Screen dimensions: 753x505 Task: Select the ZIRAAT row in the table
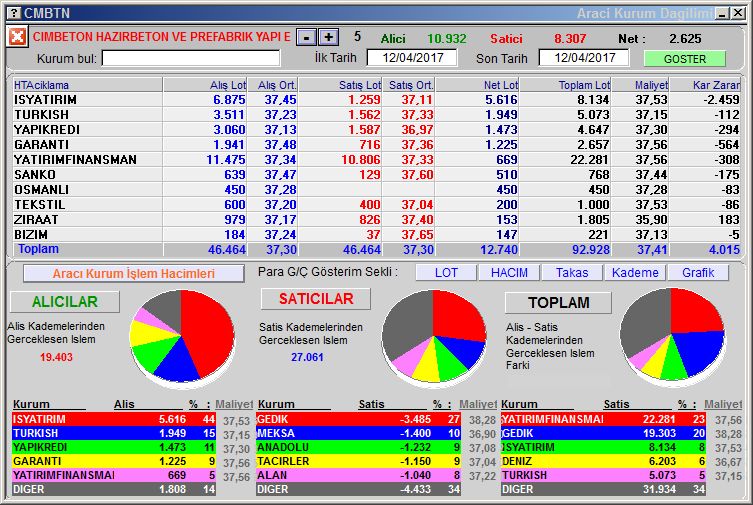coord(376,219)
